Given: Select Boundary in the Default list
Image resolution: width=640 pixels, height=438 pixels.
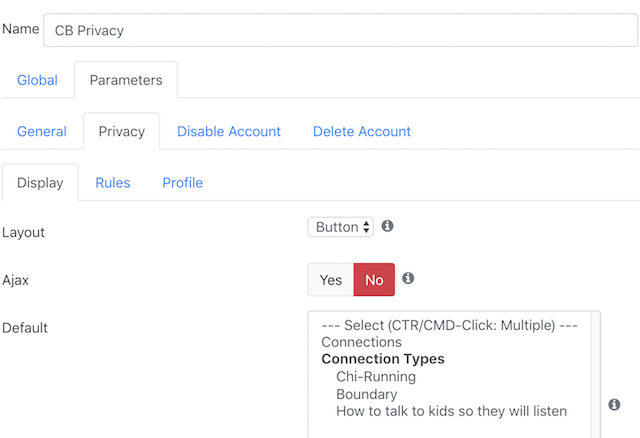Looking at the screenshot, I should (367, 394).
